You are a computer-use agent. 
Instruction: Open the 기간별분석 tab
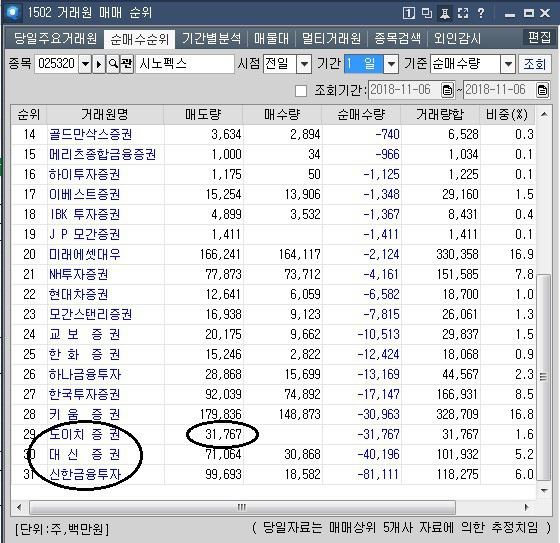click(211, 38)
